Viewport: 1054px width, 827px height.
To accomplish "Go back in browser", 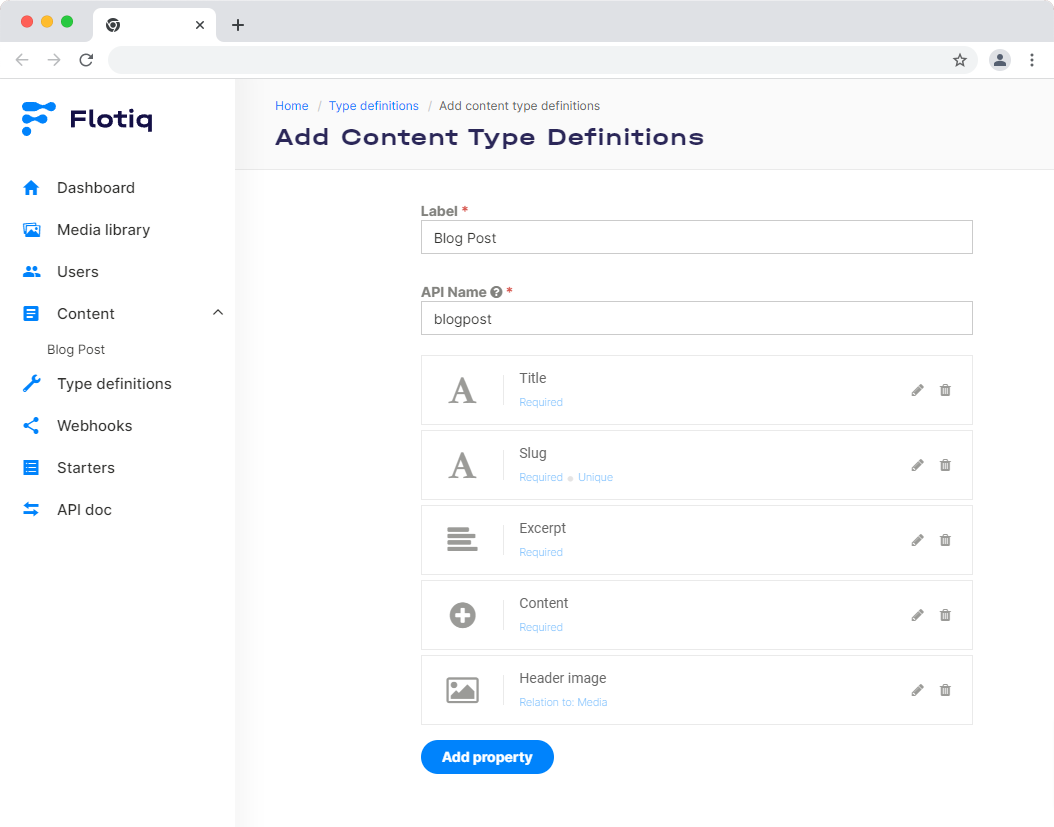I will pos(22,61).
